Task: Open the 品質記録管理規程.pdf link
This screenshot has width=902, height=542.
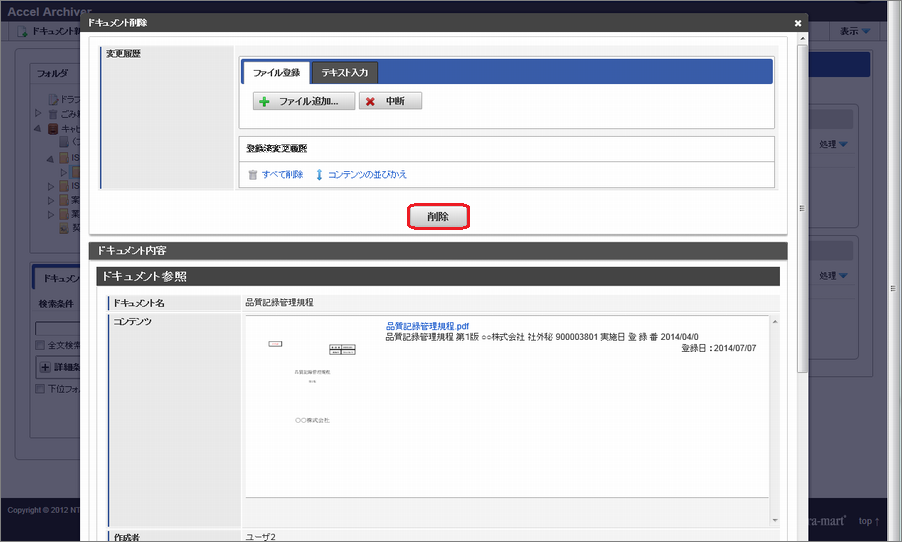Action: tap(427, 326)
